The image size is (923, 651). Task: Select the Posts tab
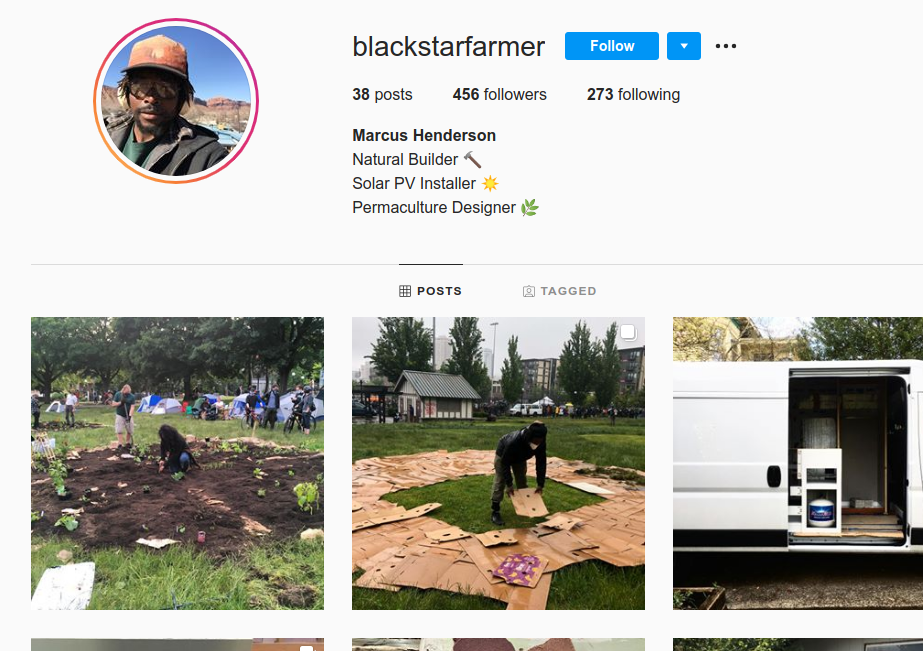(430, 291)
